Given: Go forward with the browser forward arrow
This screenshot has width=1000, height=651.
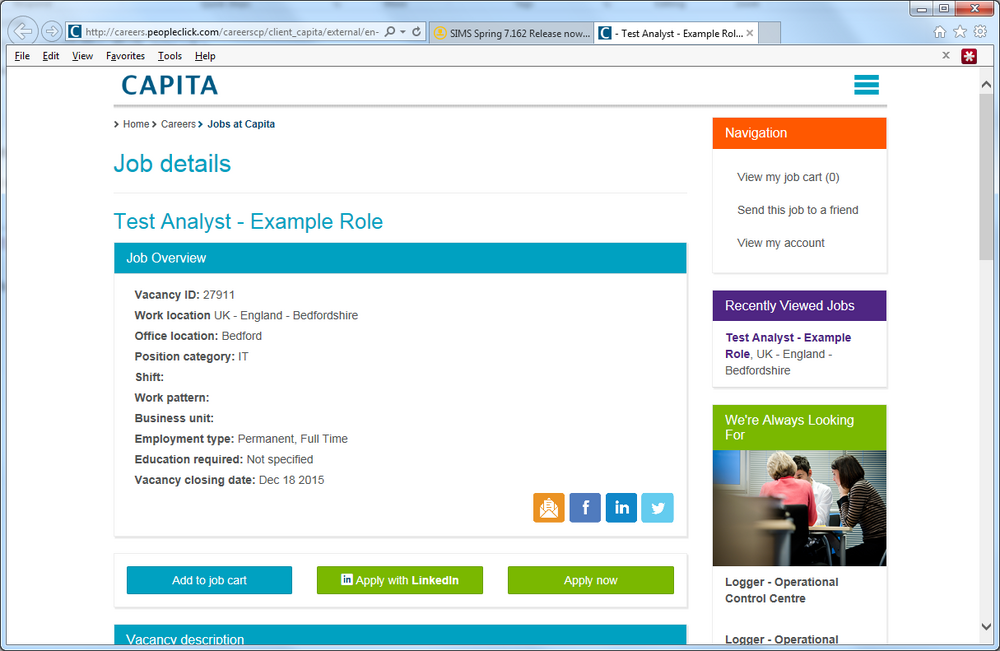Looking at the screenshot, I should click(52, 31).
